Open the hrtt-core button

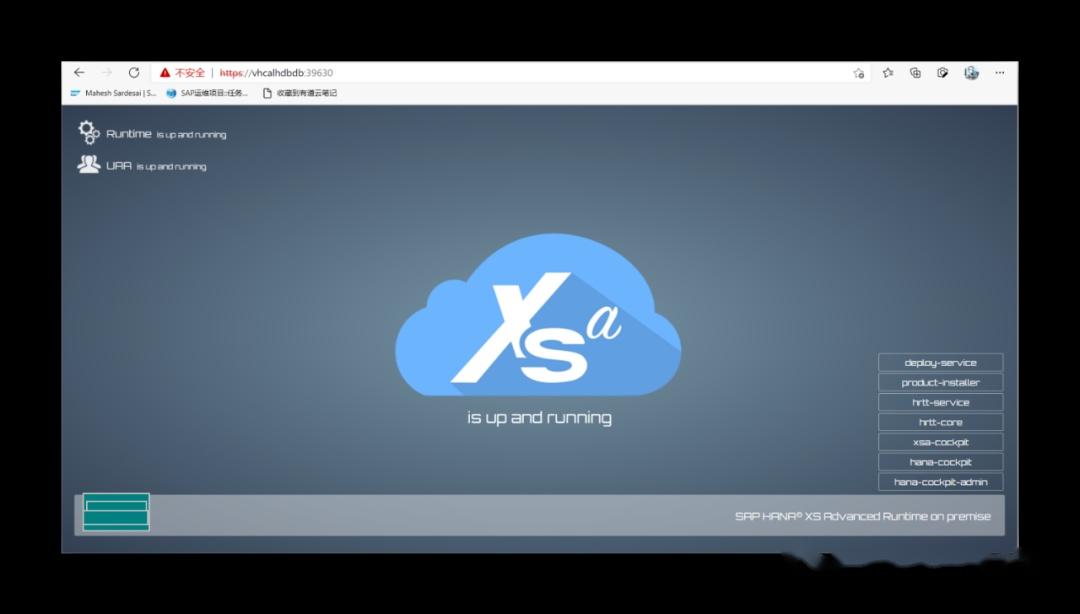(x=940, y=422)
